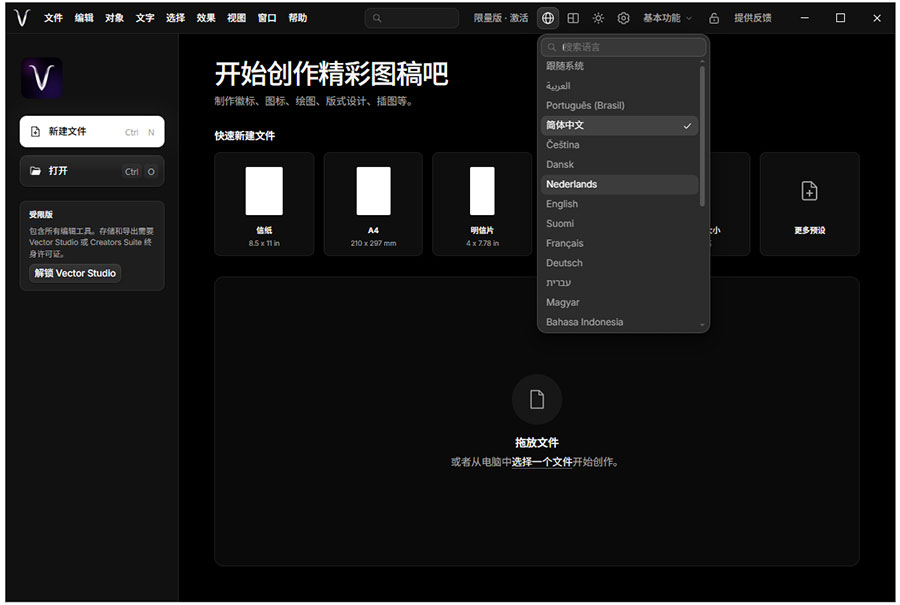Select the 信纸 8.5 x 11 in preset
Screen dimensions: 900x605
264,204
